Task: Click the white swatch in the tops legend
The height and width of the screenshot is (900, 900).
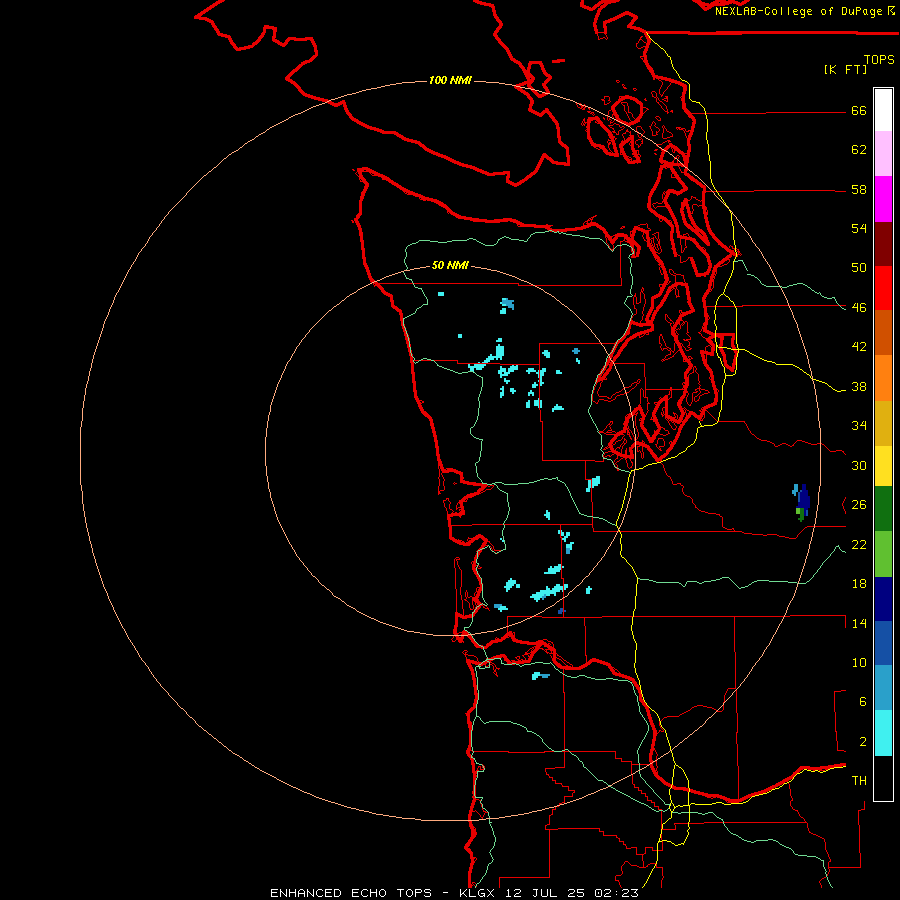Action: point(883,110)
